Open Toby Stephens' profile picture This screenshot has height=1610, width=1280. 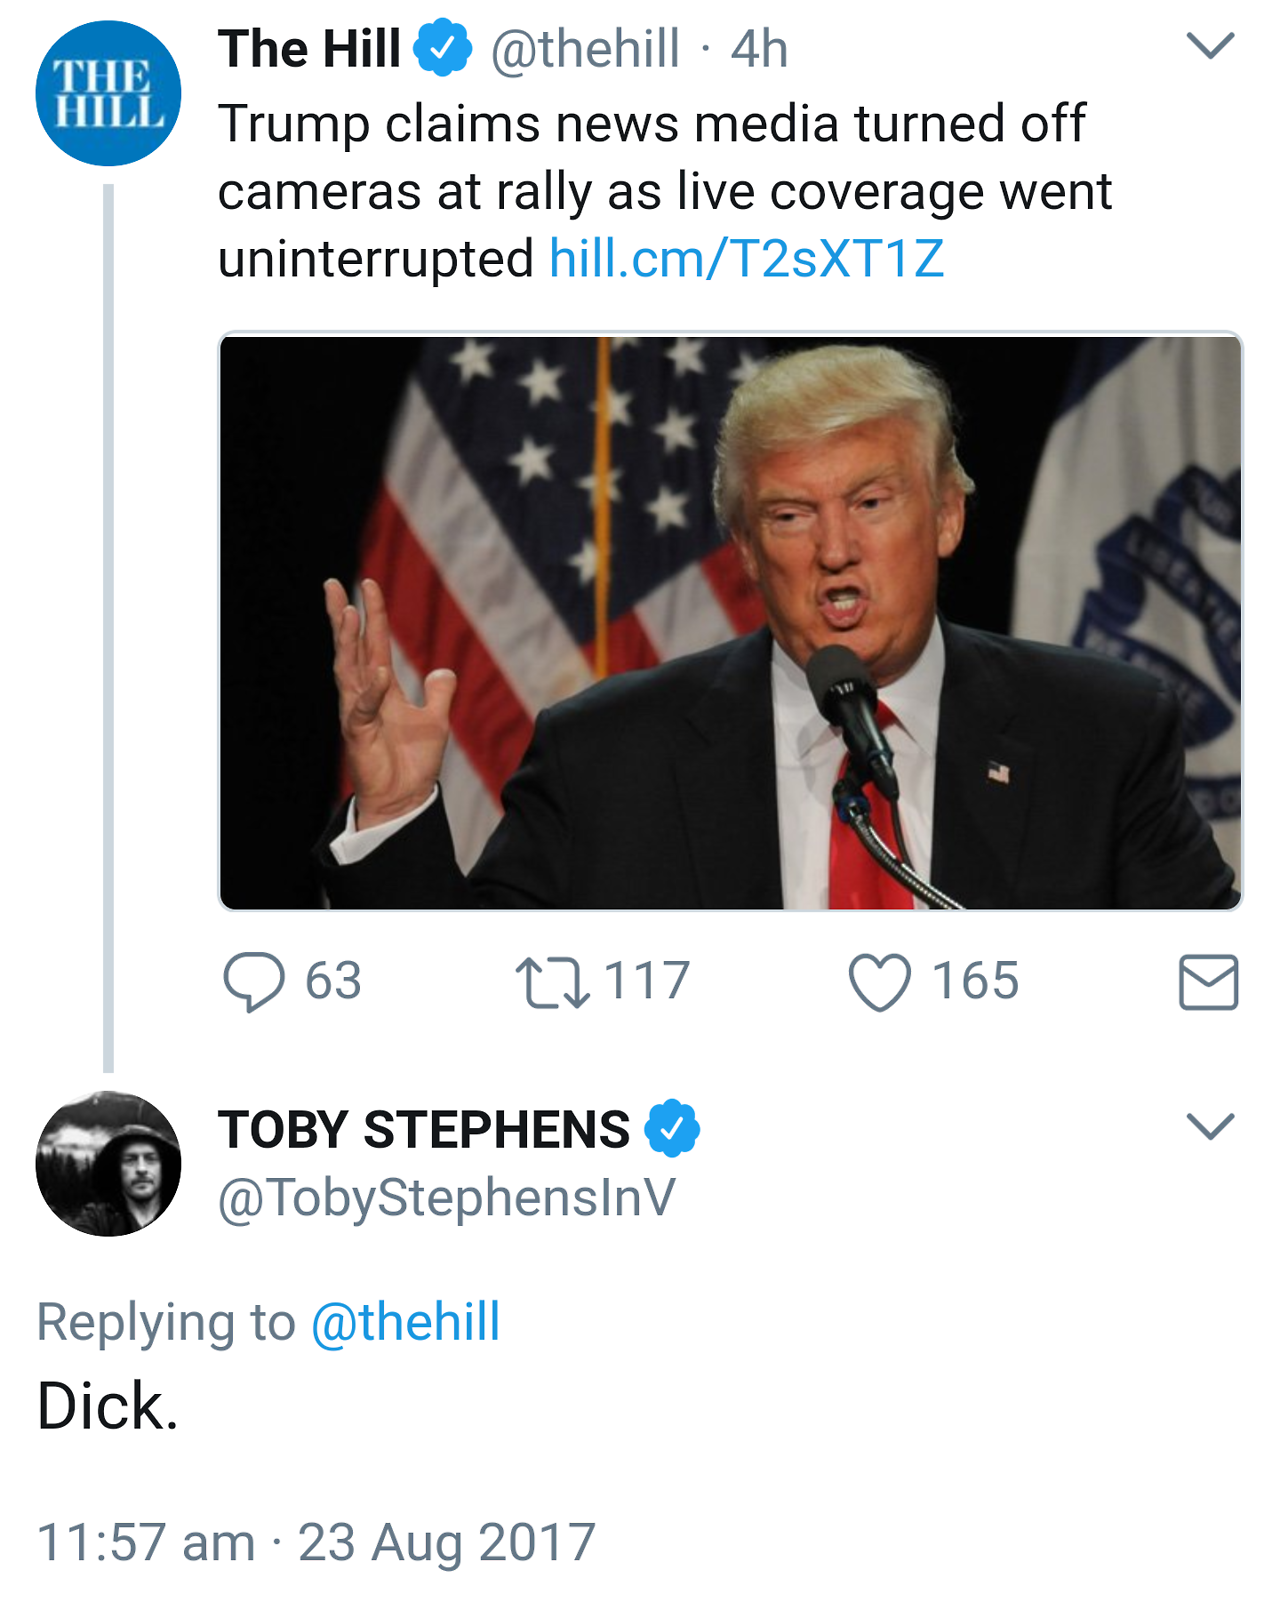pos(108,1164)
